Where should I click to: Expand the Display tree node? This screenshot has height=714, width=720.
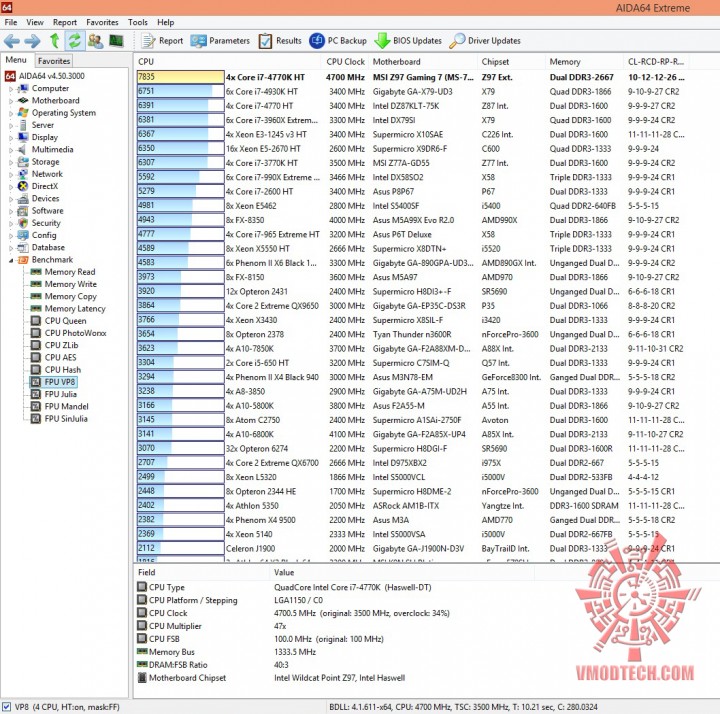point(11,137)
